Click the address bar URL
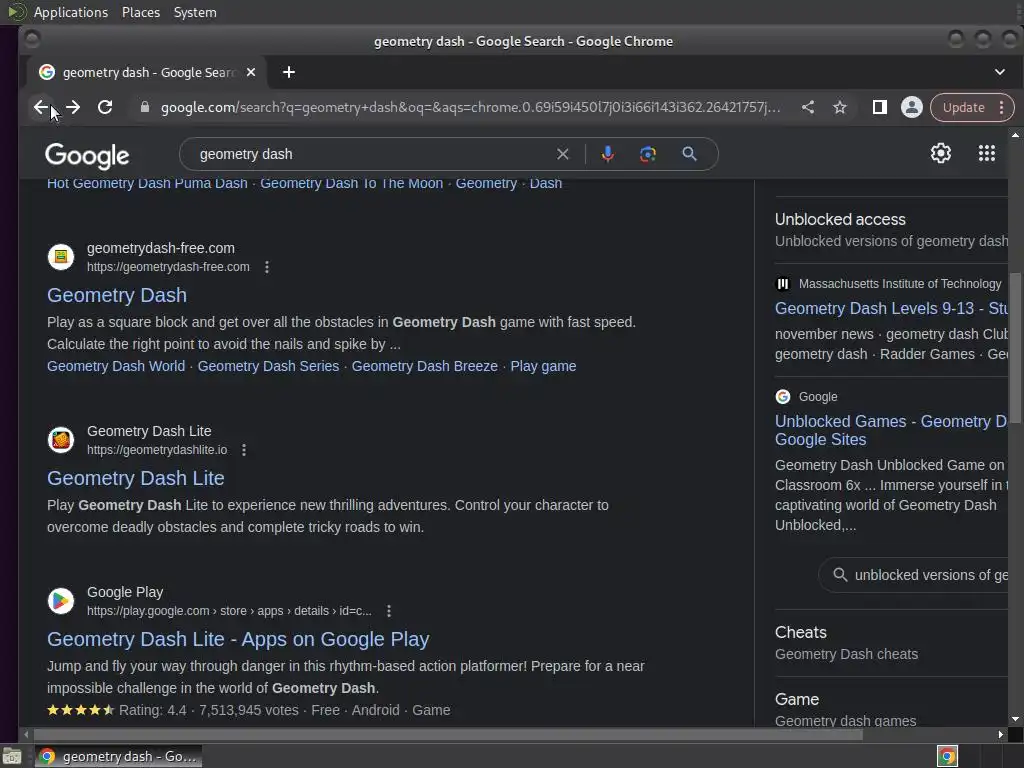This screenshot has height=768, width=1024. [470, 107]
